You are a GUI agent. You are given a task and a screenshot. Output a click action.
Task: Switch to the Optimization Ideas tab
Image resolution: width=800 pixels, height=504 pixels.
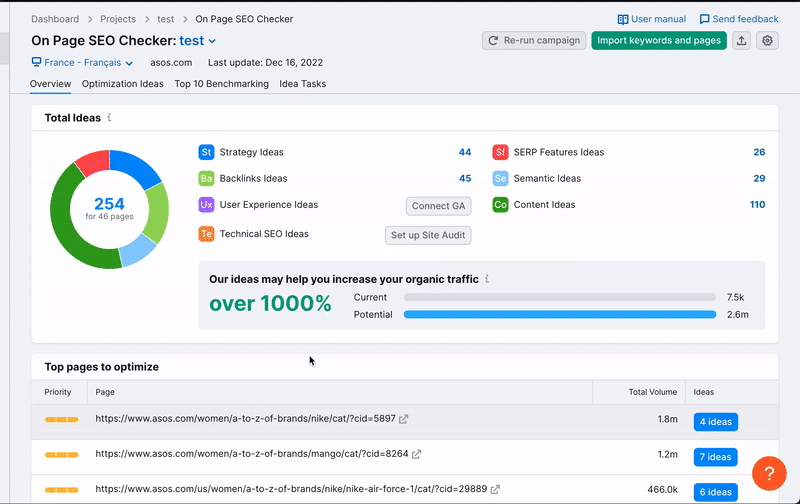coord(122,84)
